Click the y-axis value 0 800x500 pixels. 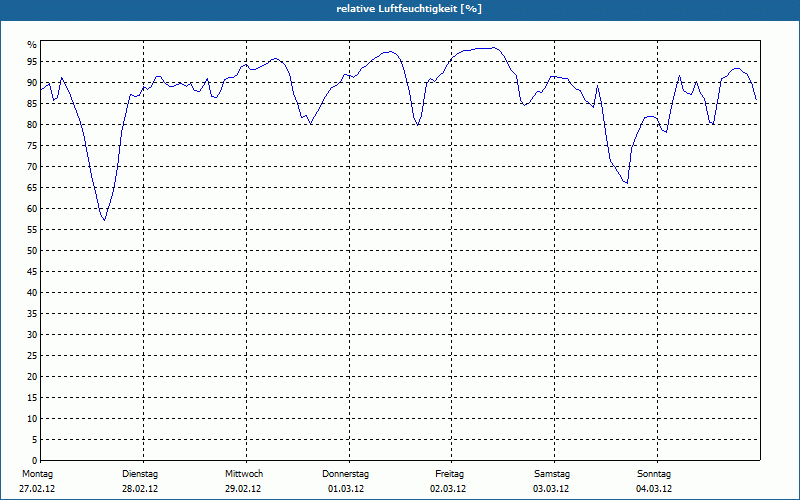tap(35, 461)
